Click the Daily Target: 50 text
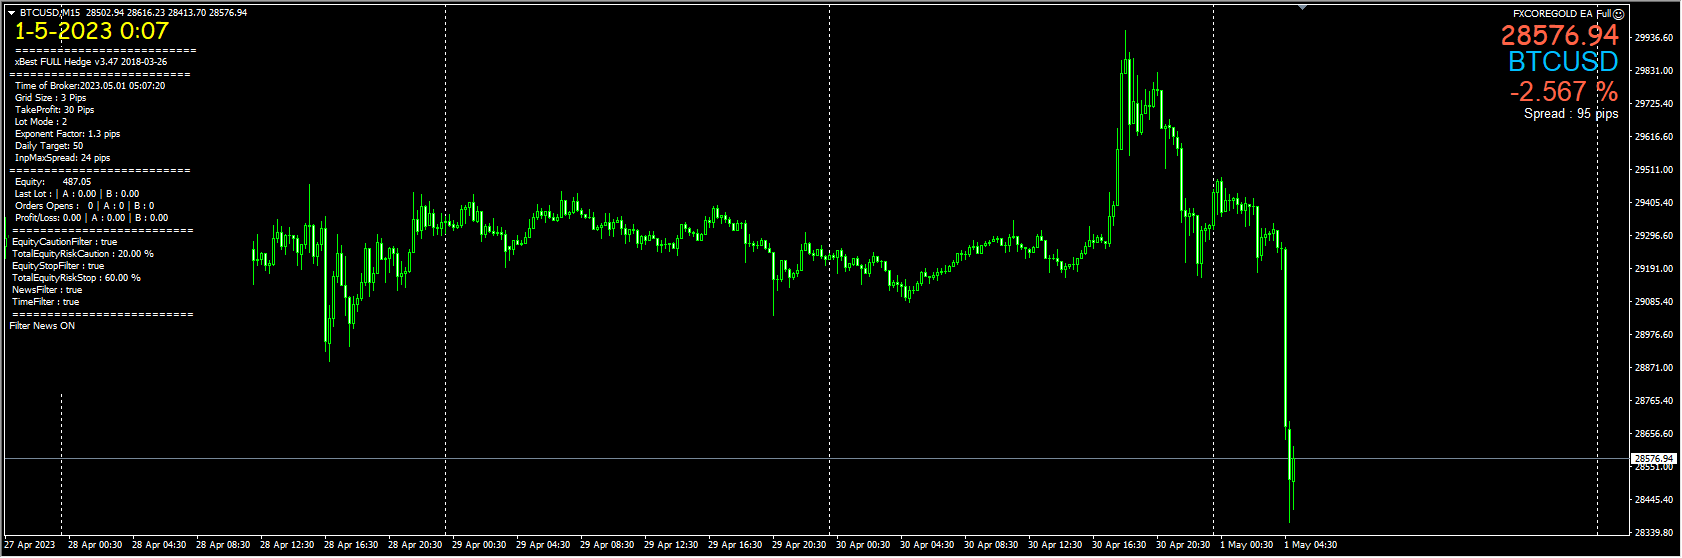This screenshot has width=1682, height=558. point(49,146)
